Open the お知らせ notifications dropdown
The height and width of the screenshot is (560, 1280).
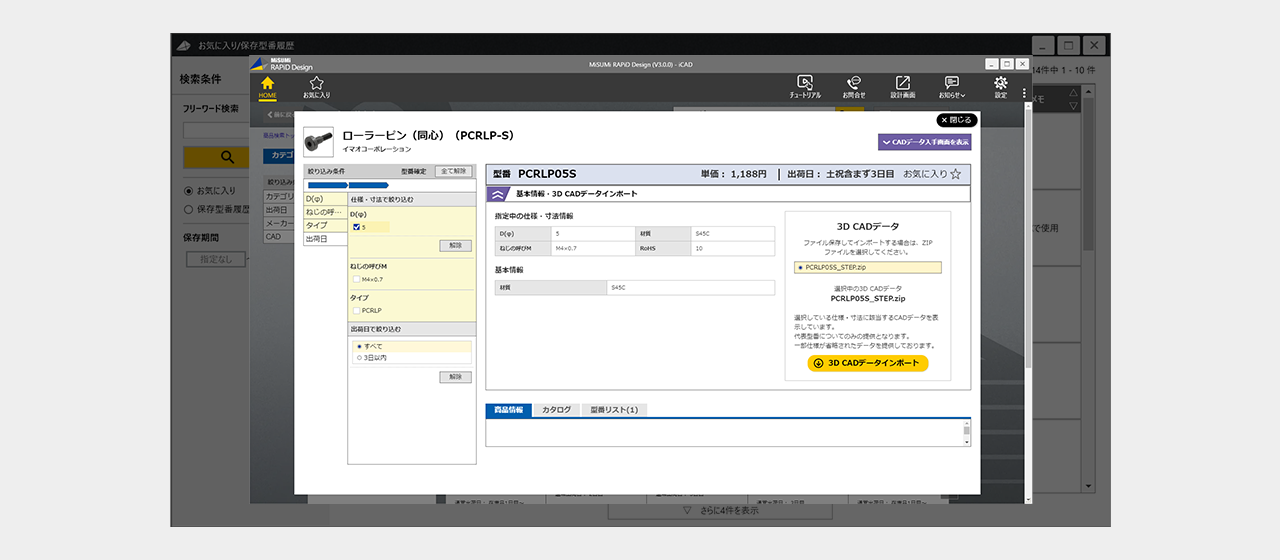point(951,84)
